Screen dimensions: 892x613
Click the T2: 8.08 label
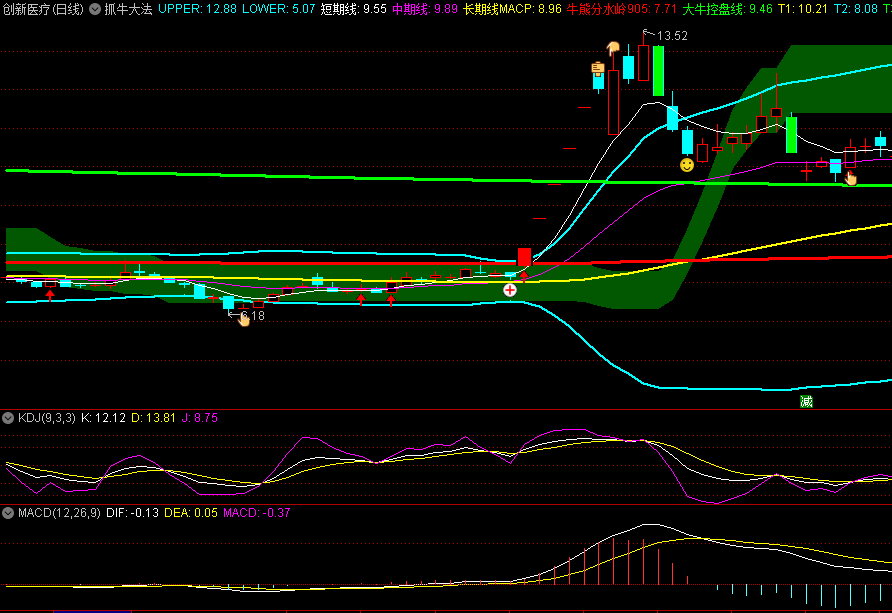click(x=856, y=9)
